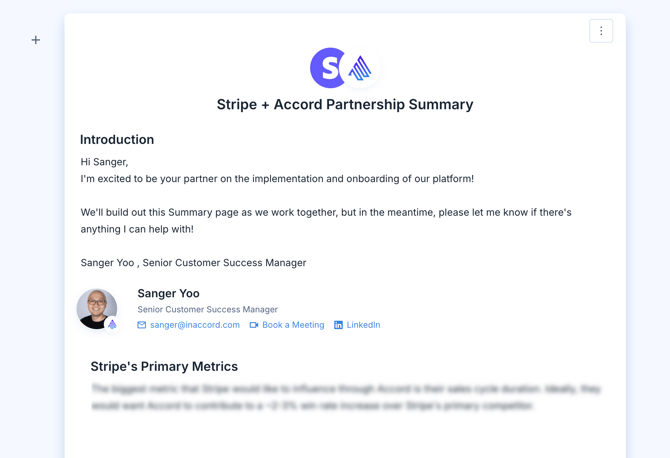Open the sanger@inaccord.com email link
The width and height of the screenshot is (670, 458).
[x=195, y=325]
